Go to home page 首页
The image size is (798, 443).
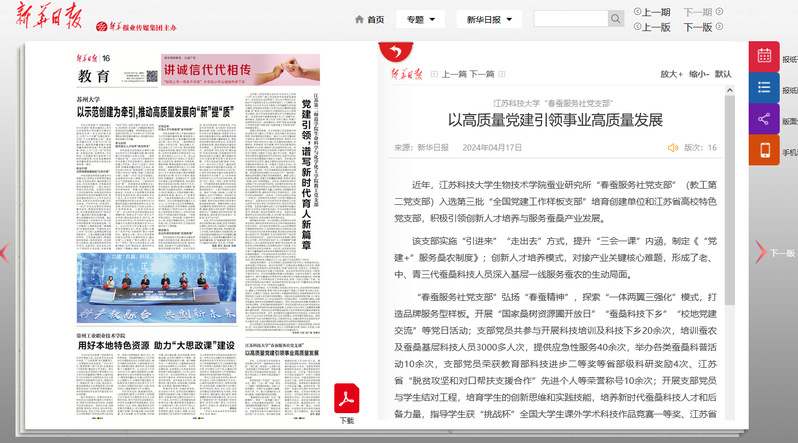(369, 19)
